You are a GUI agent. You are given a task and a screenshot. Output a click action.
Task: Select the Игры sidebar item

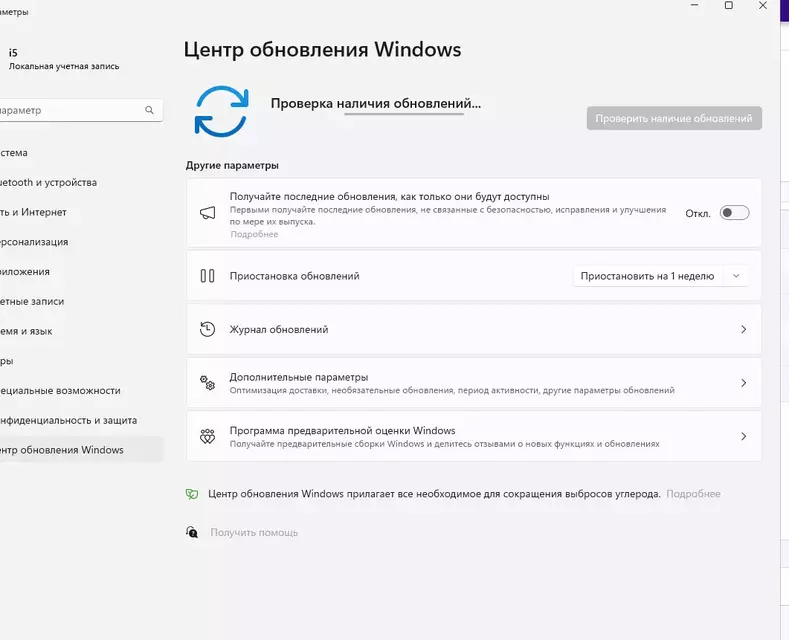click(81, 361)
